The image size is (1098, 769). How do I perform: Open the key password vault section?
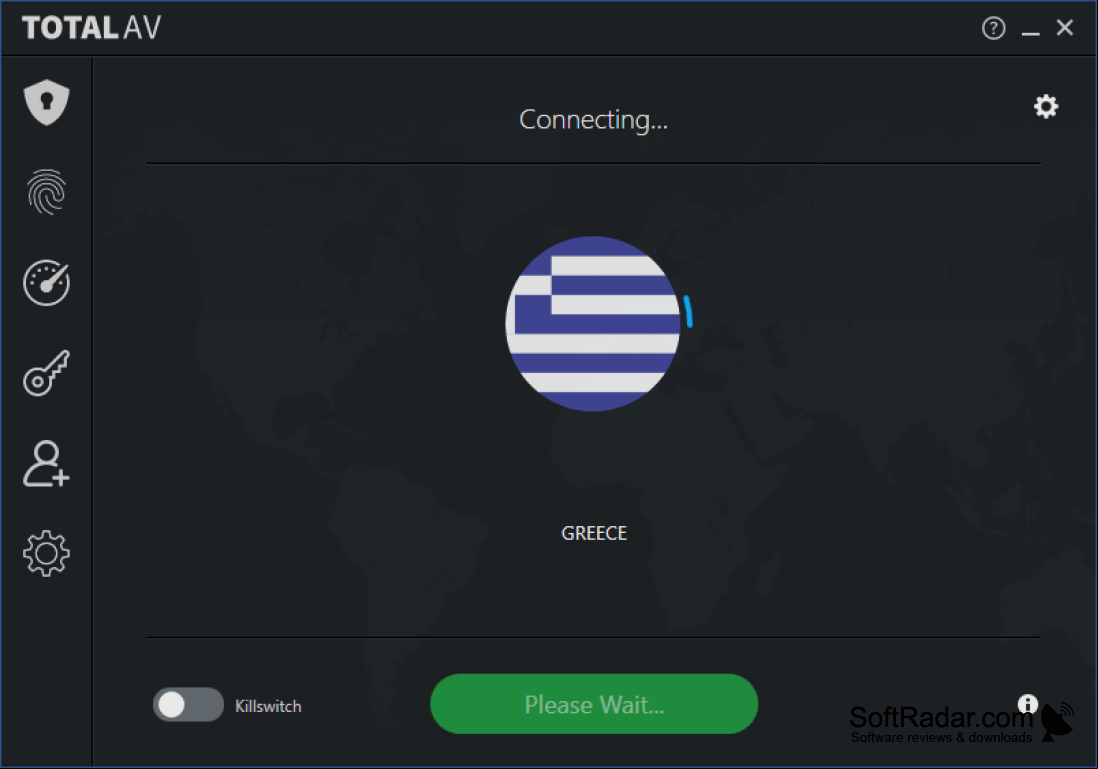46,373
